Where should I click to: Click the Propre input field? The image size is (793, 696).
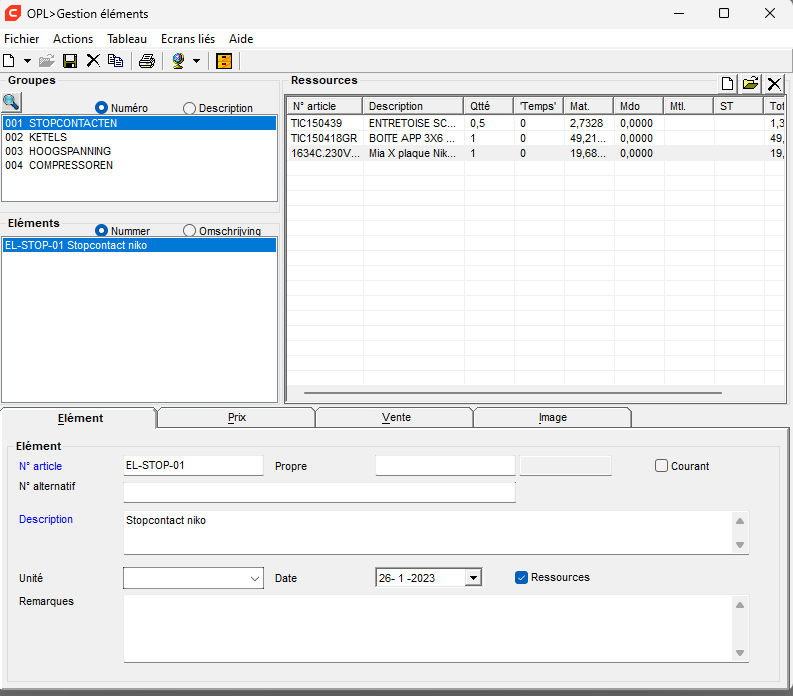click(x=445, y=465)
